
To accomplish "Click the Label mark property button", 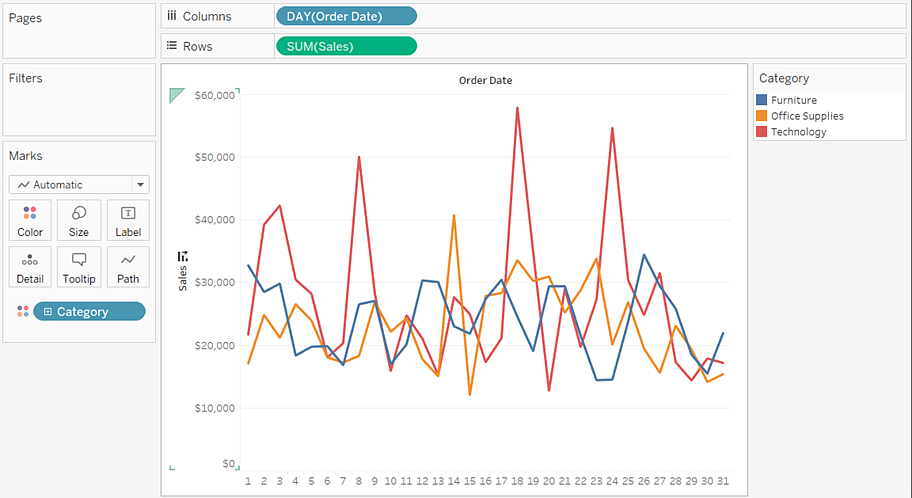I will (128, 220).
